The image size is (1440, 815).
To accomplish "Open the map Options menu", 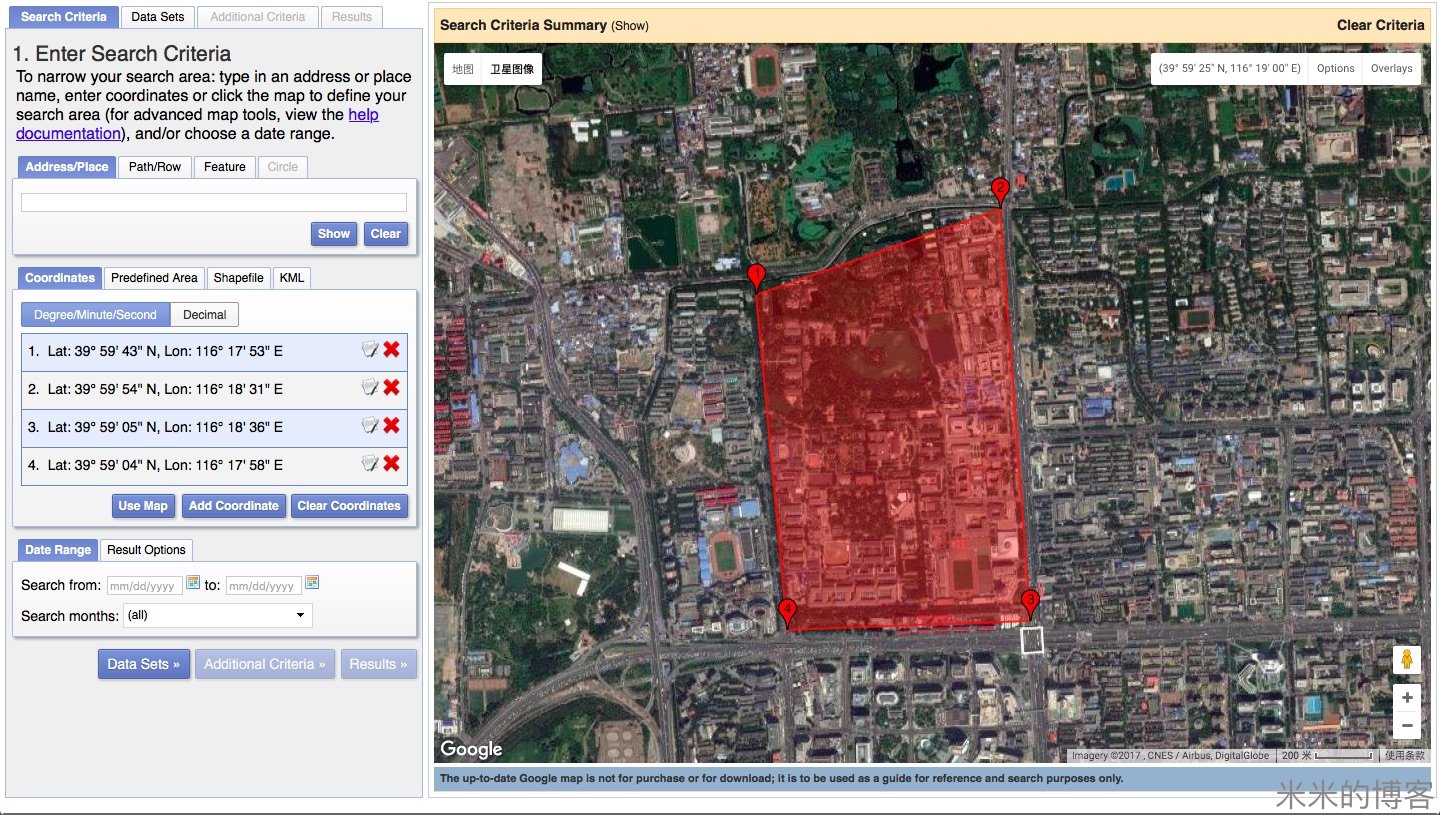I will pos(1335,69).
